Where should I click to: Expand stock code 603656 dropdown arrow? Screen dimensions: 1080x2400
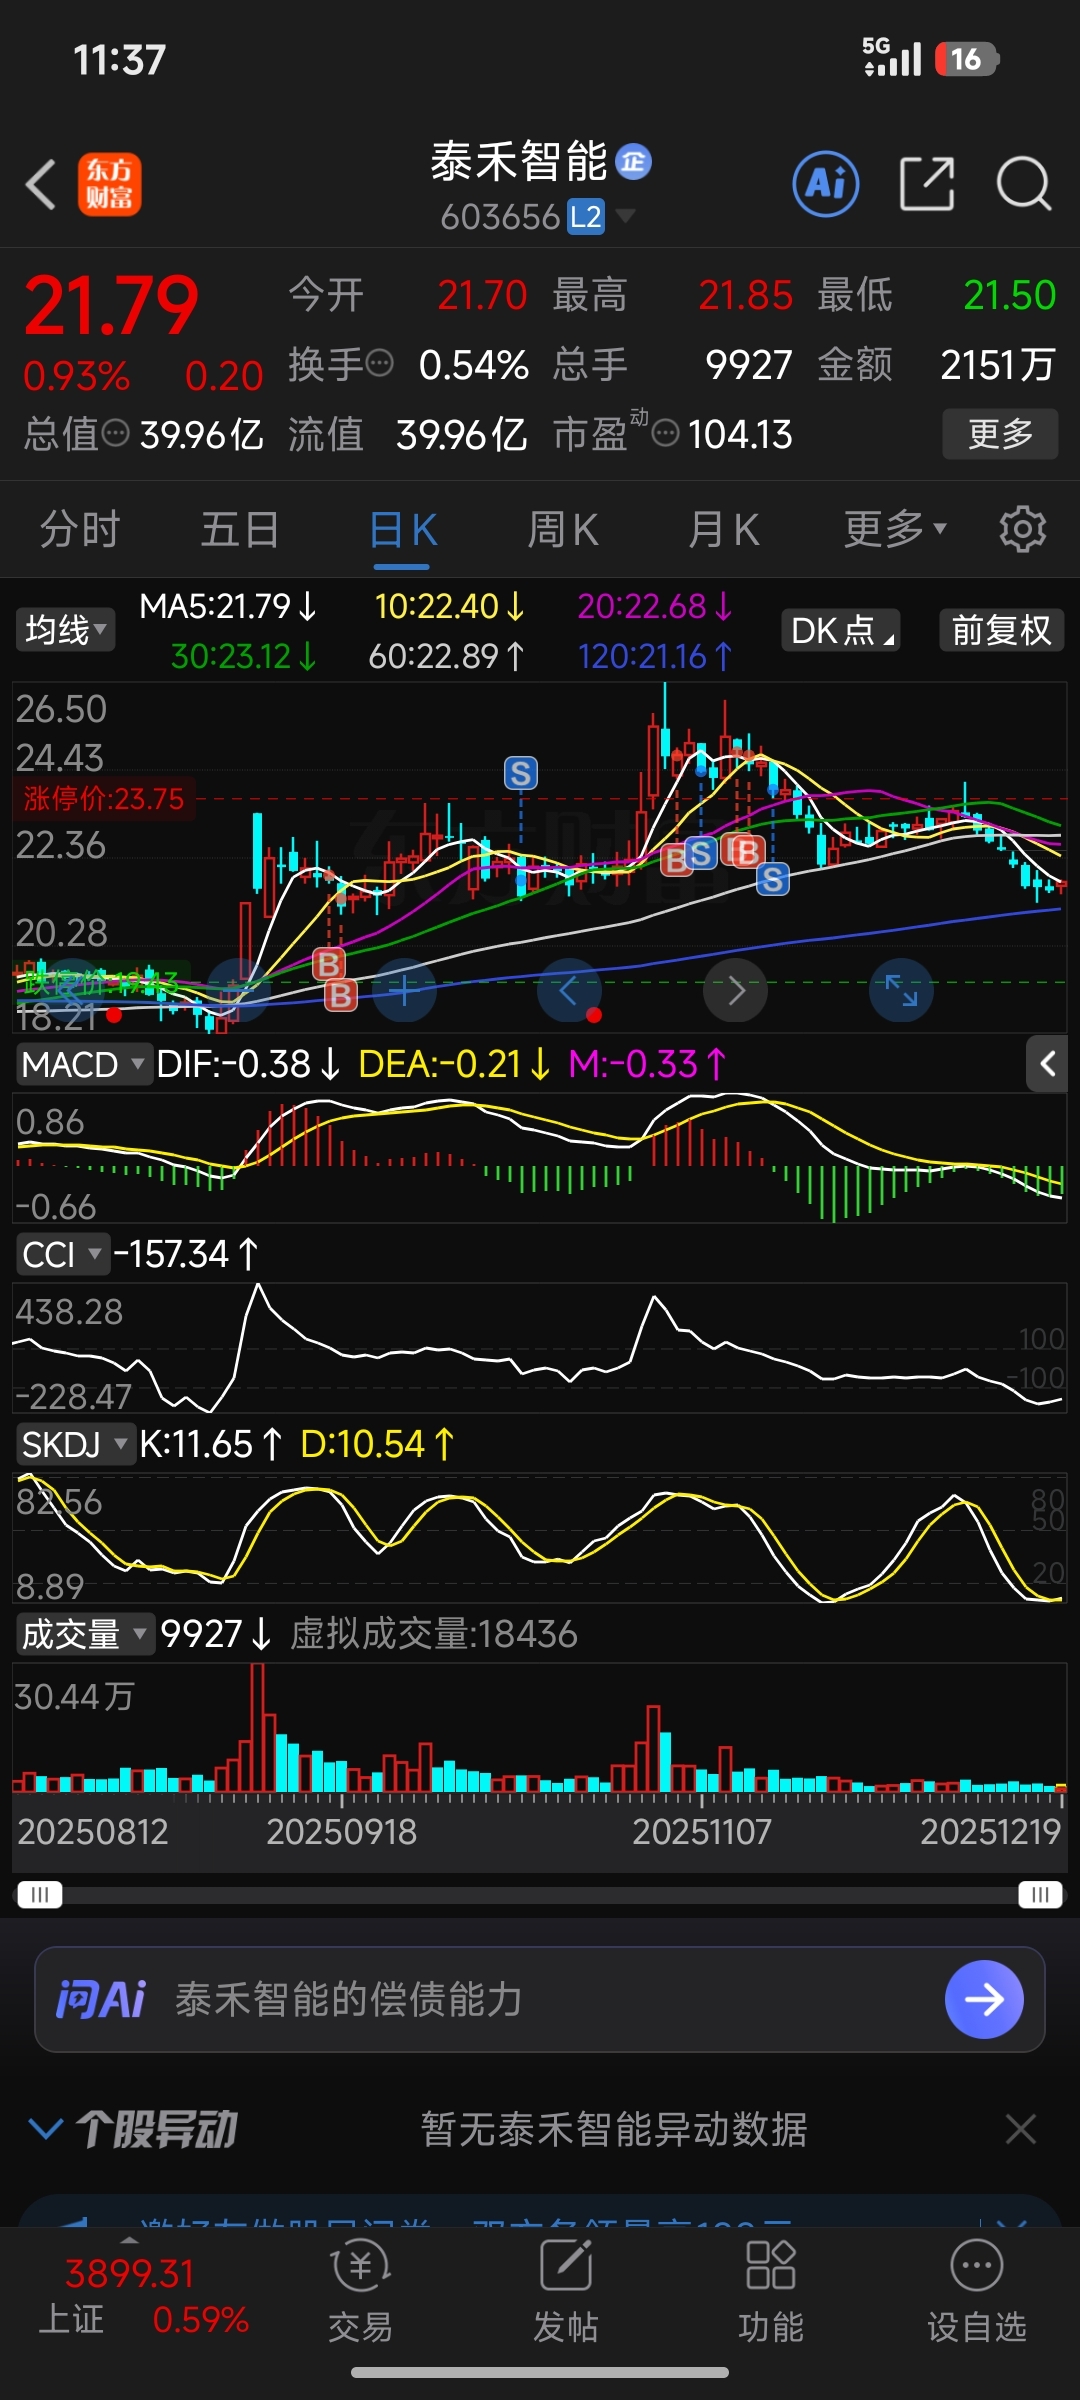coord(626,215)
